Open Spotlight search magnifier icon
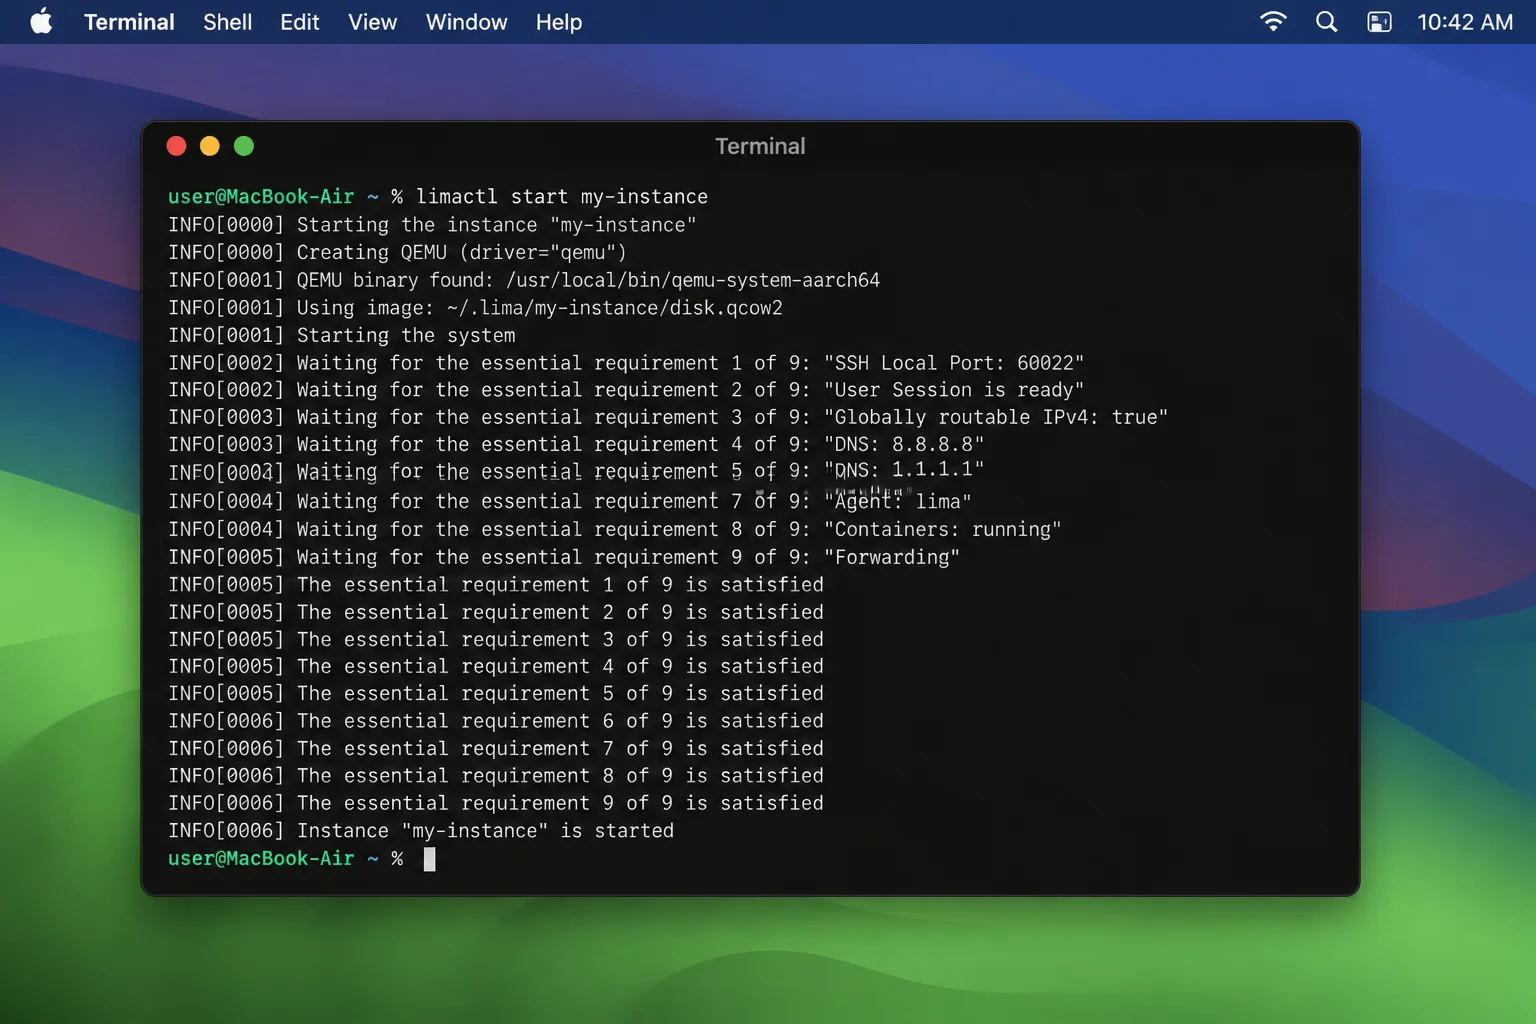The height and width of the screenshot is (1024, 1536). 1326,21
